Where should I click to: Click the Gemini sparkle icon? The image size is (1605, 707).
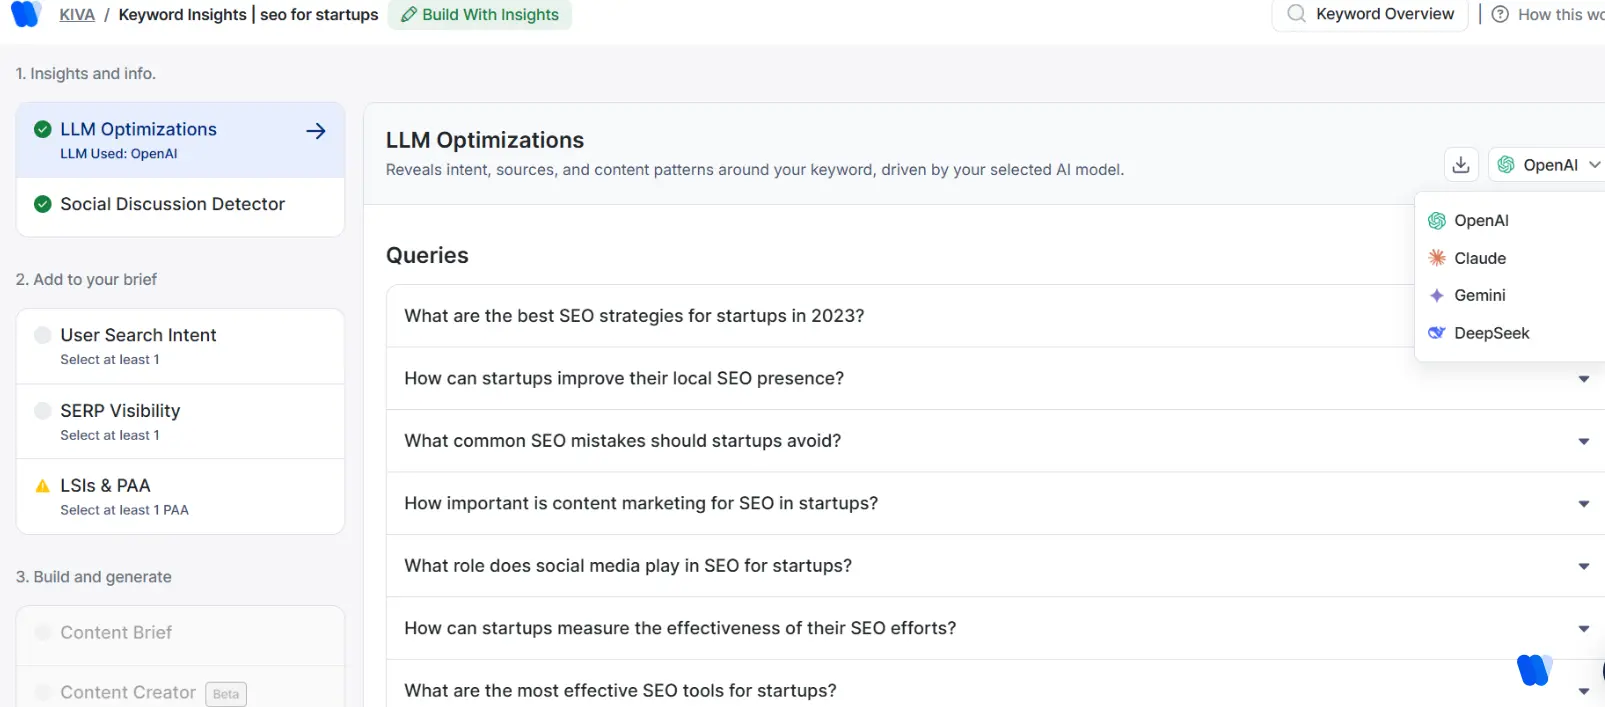pos(1437,295)
